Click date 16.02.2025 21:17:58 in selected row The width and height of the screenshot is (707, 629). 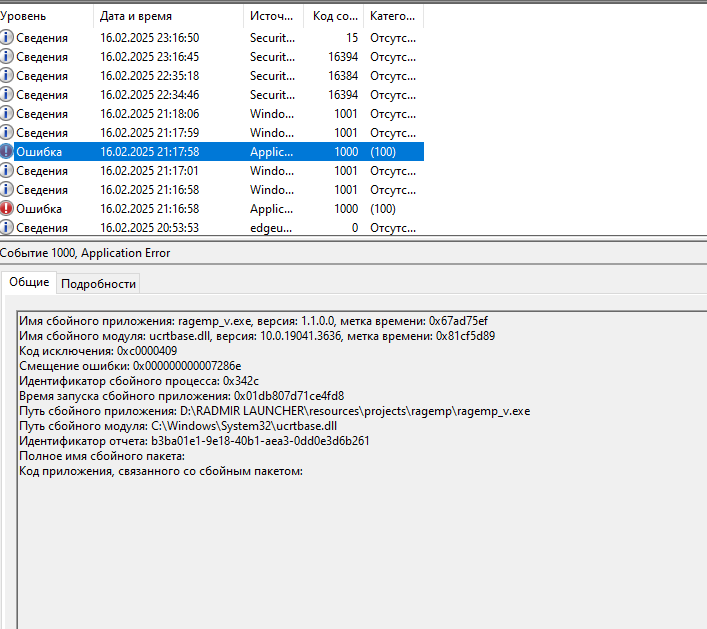point(149,152)
